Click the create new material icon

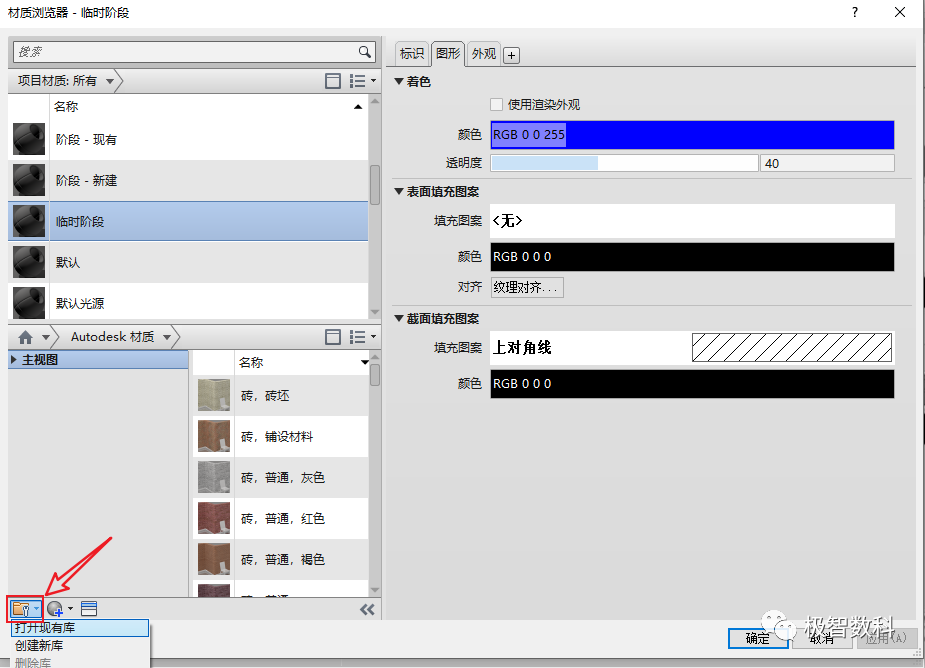[55, 608]
